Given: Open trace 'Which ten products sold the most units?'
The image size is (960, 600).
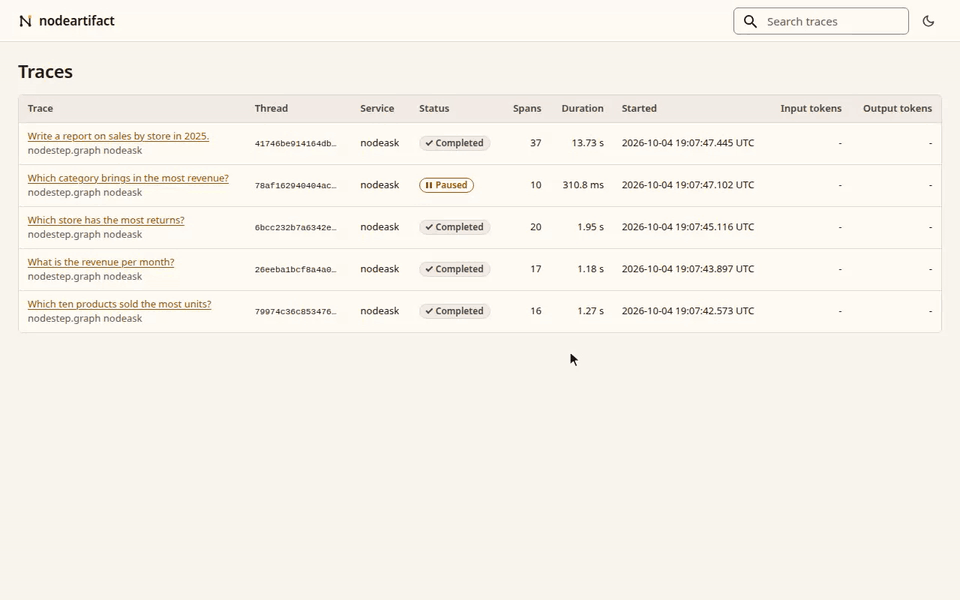Looking at the screenshot, I should (119, 304).
